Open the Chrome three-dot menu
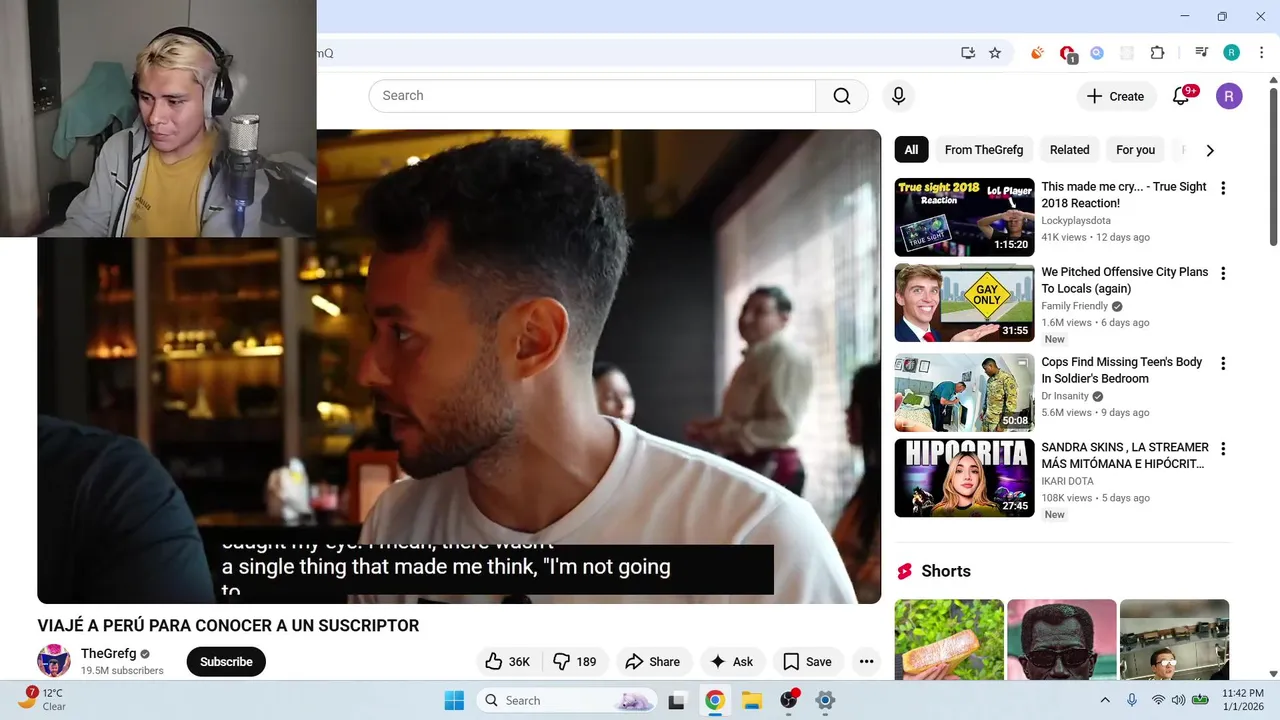The image size is (1280, 720). click(x=1261, y=53)
